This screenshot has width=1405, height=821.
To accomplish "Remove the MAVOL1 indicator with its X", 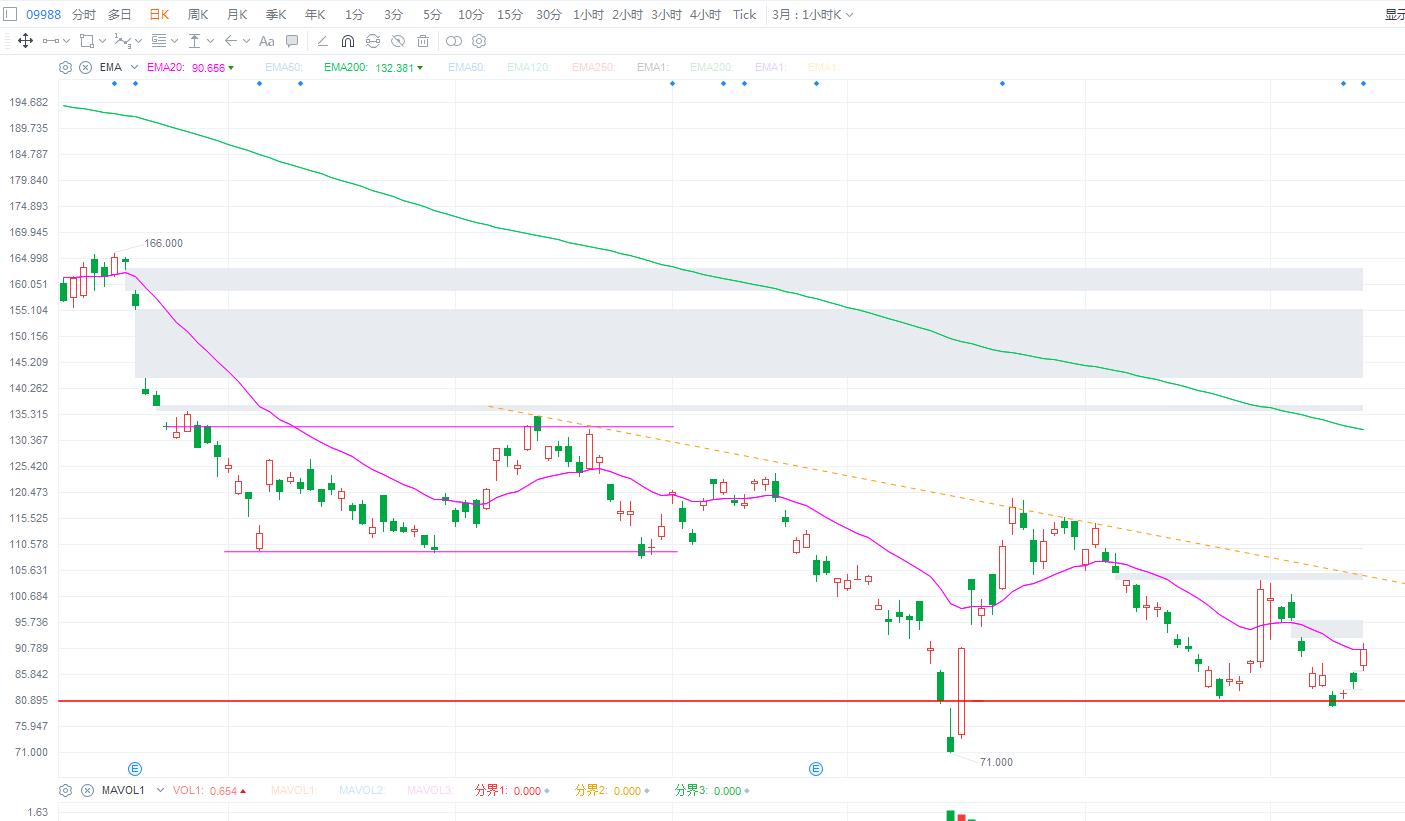I will pos(85,790).
